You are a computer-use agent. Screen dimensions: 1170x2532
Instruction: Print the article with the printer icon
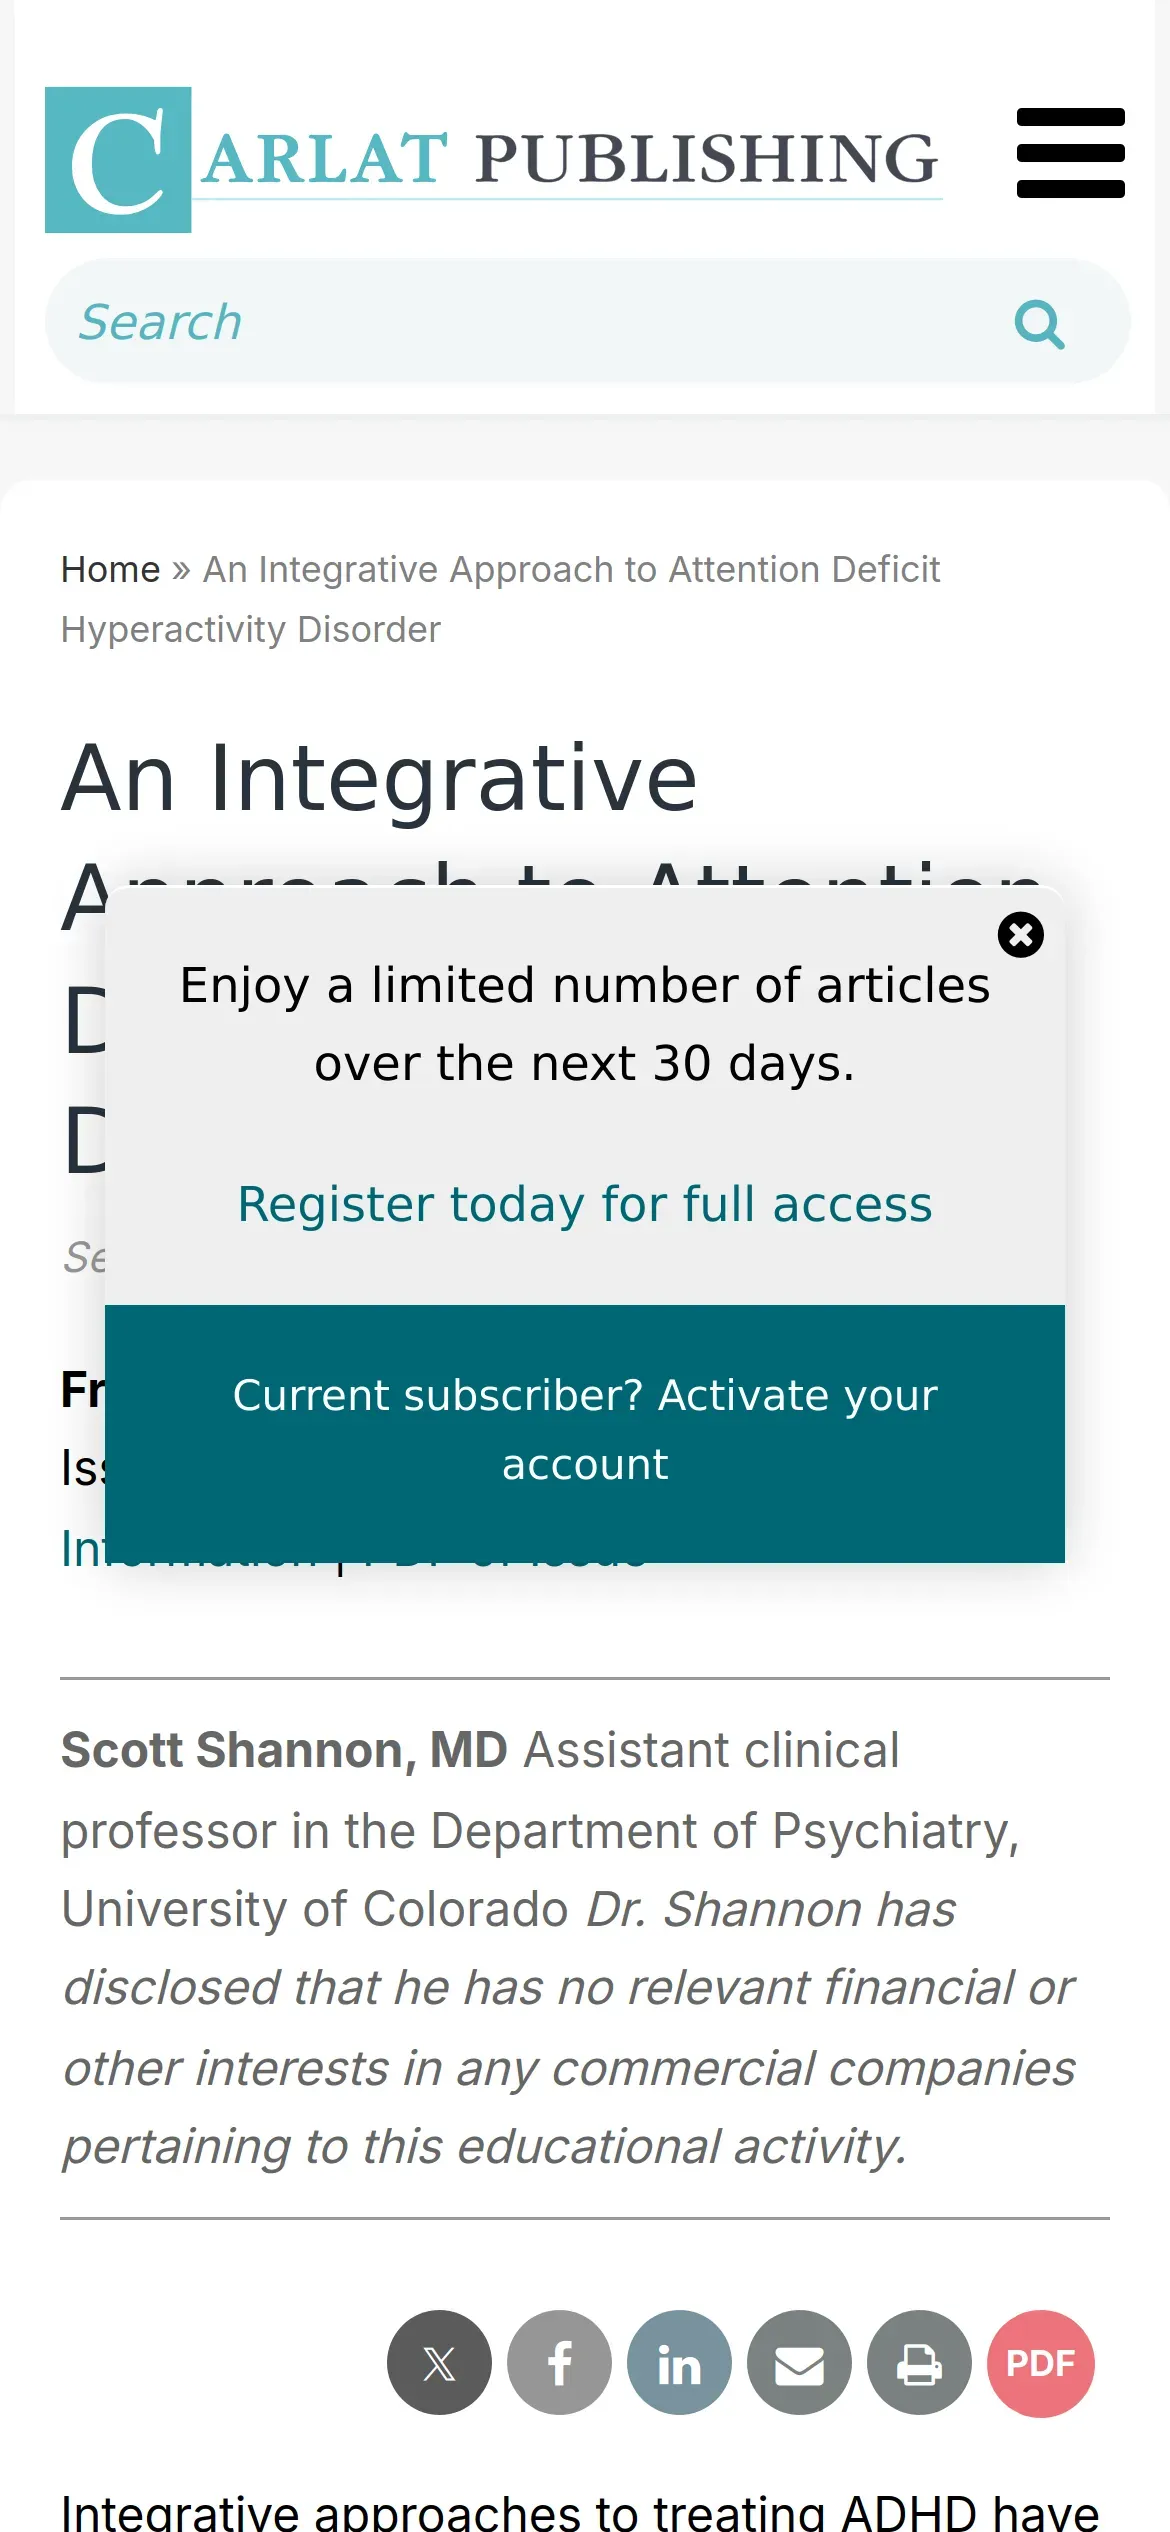pyautogui.click(x=919, y=2363)
